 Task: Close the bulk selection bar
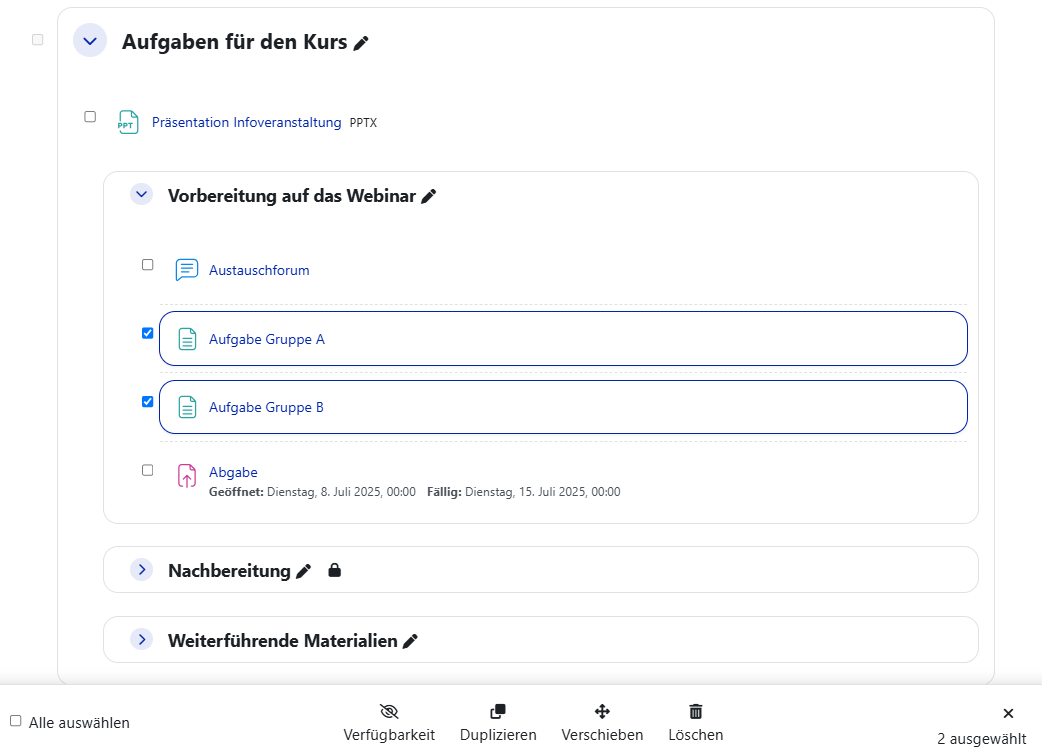1008,713
